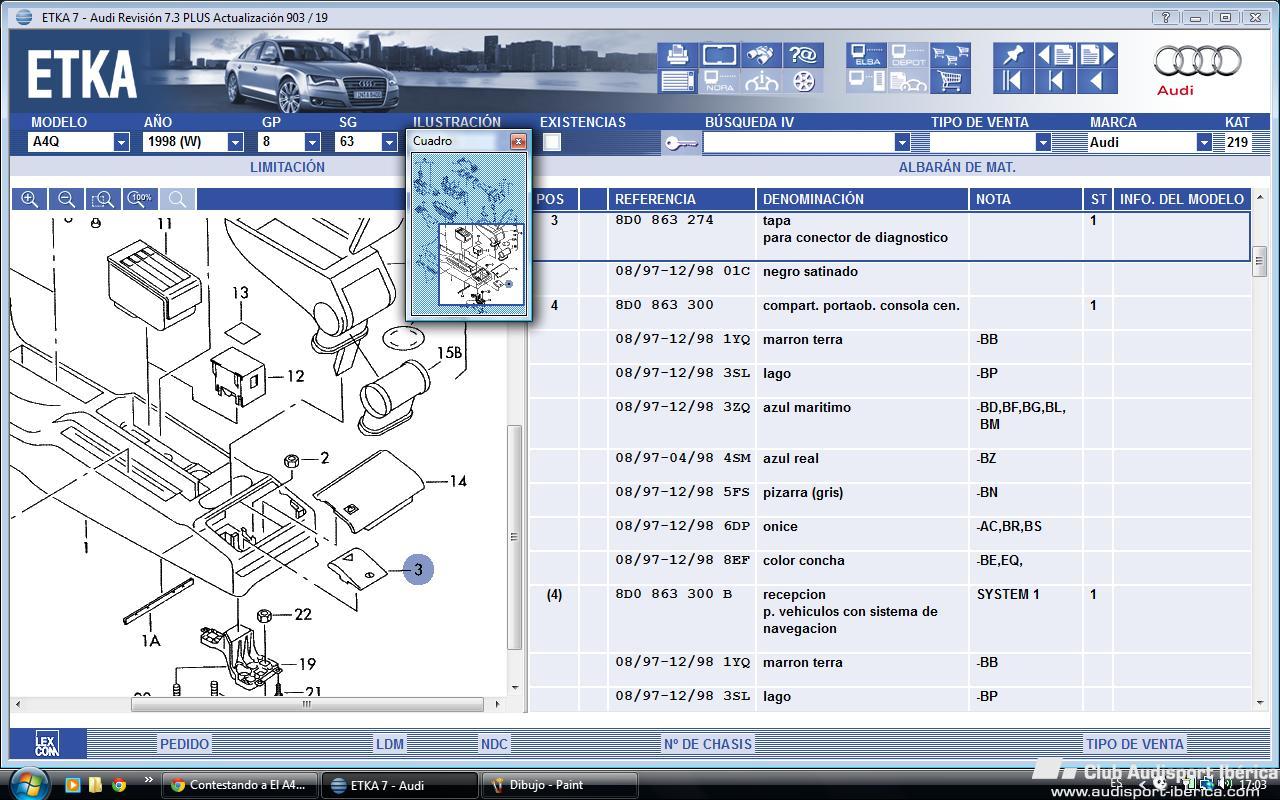This screenshot has height=800, width=1280.
Task: Click the LIMITACIÓN tab header
Action: (287, 167)
